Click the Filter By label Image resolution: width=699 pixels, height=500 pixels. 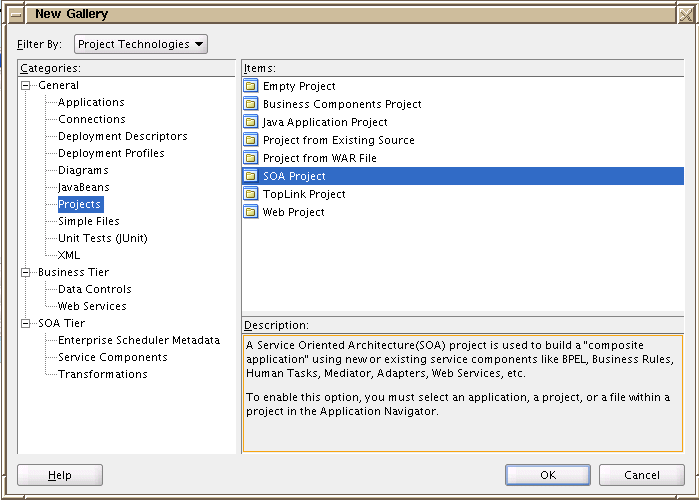[39, 44]
